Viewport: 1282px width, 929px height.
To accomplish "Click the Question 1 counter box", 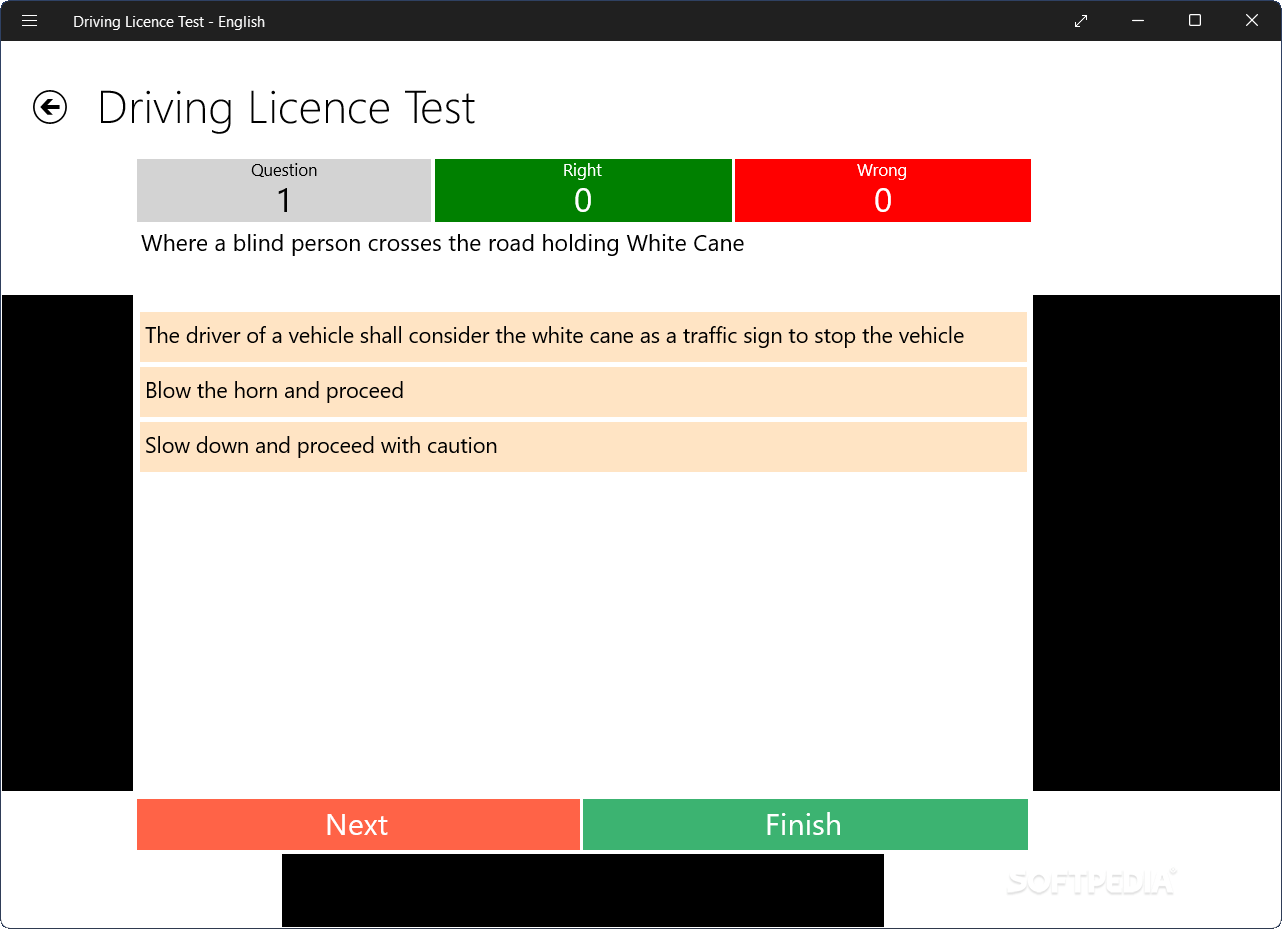I will click(283, 190).
